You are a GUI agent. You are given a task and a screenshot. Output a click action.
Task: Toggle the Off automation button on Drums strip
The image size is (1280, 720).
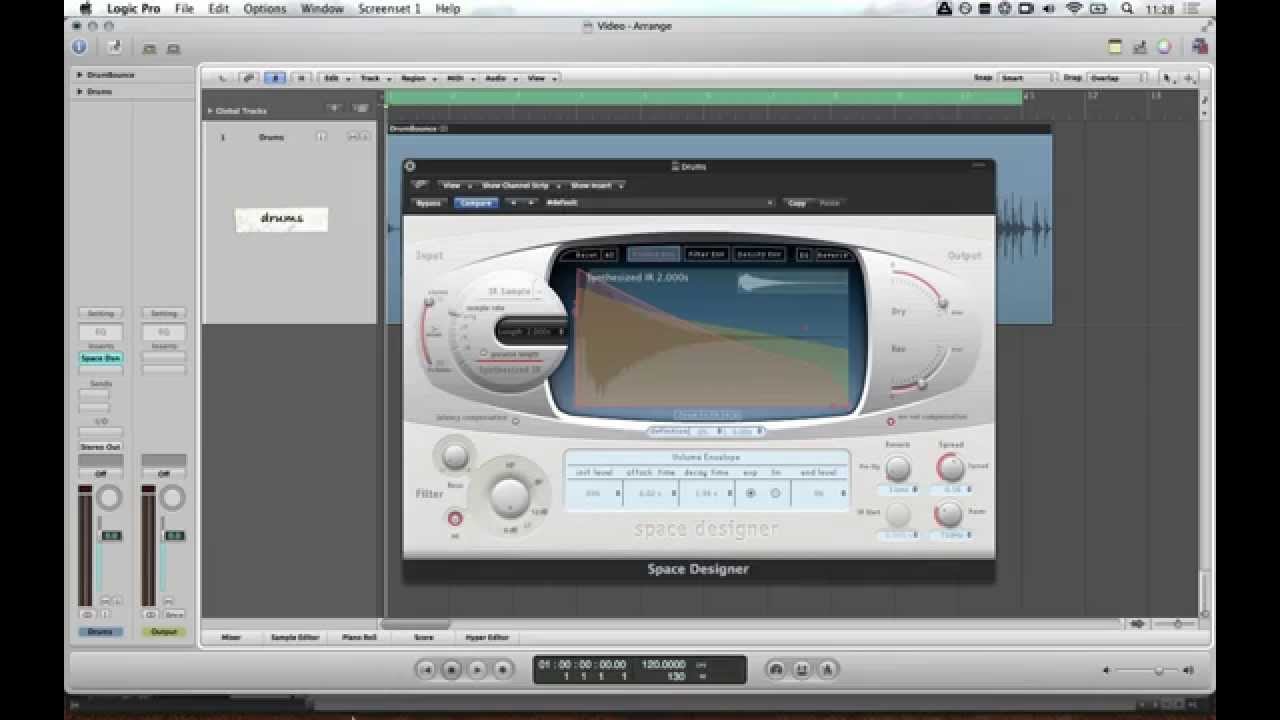click(x=101, y=474)
